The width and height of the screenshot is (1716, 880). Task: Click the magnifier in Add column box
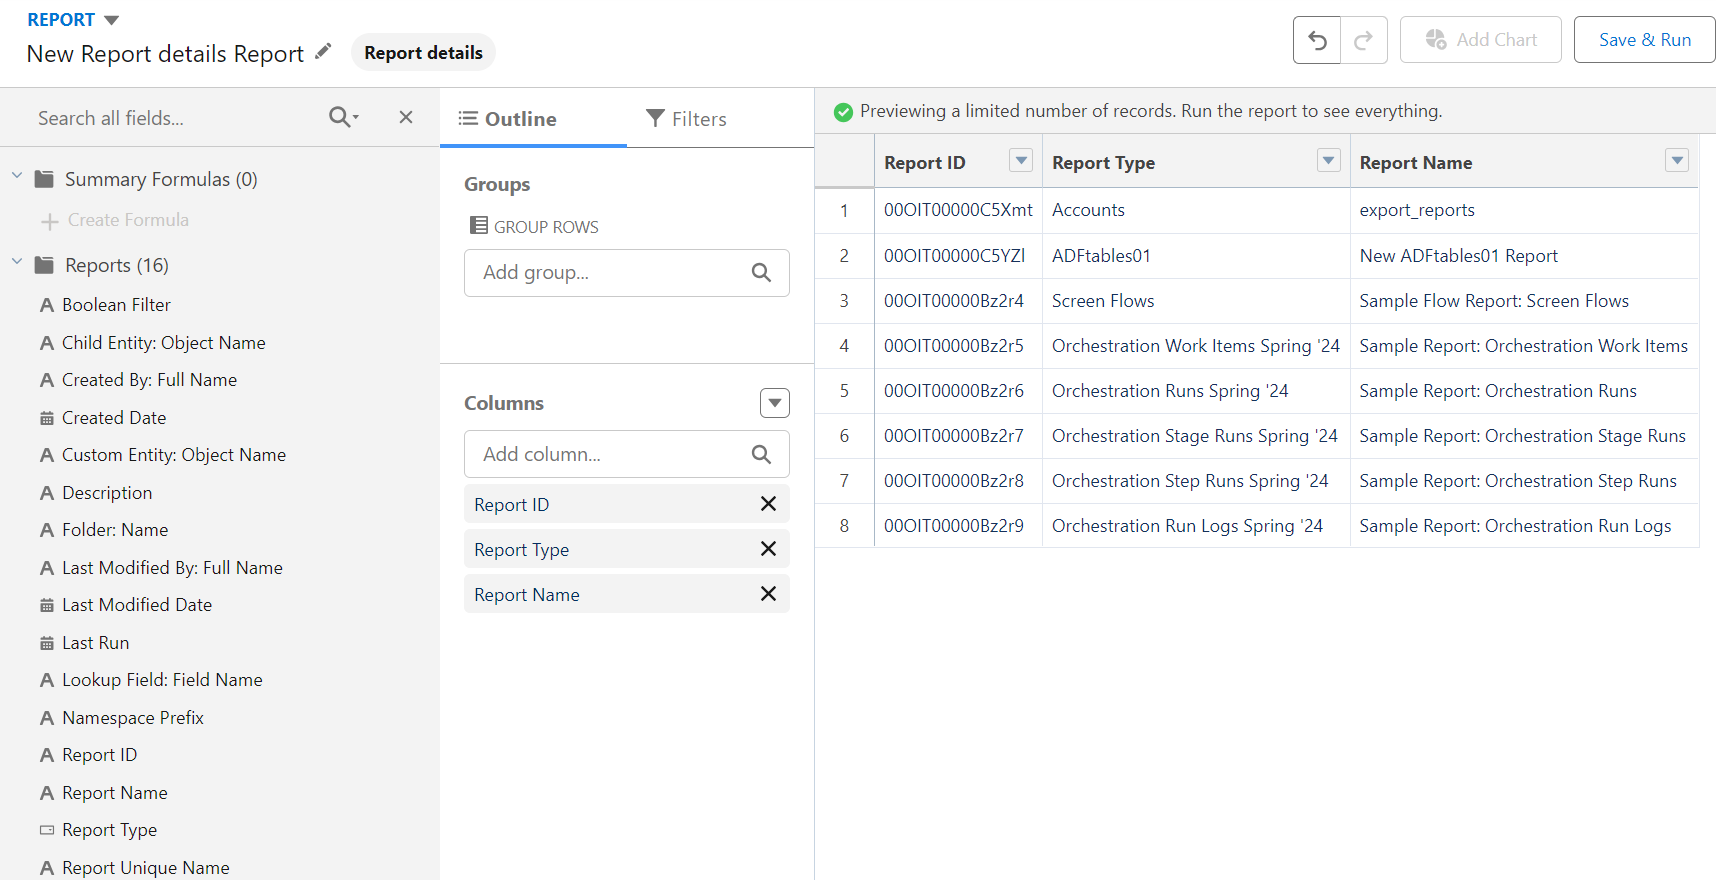(761, 454)
